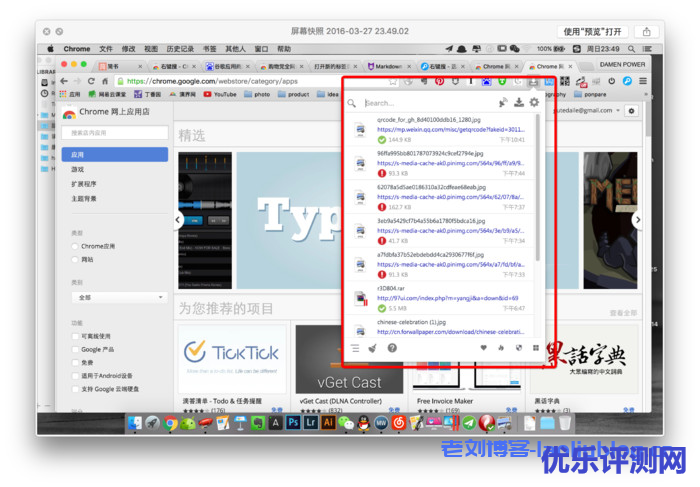Select 扩展程序 in the store sidebar
Image resolution: width=700 pixels, height=487 pixels.
pyautogui.click(x=86, y=184)
